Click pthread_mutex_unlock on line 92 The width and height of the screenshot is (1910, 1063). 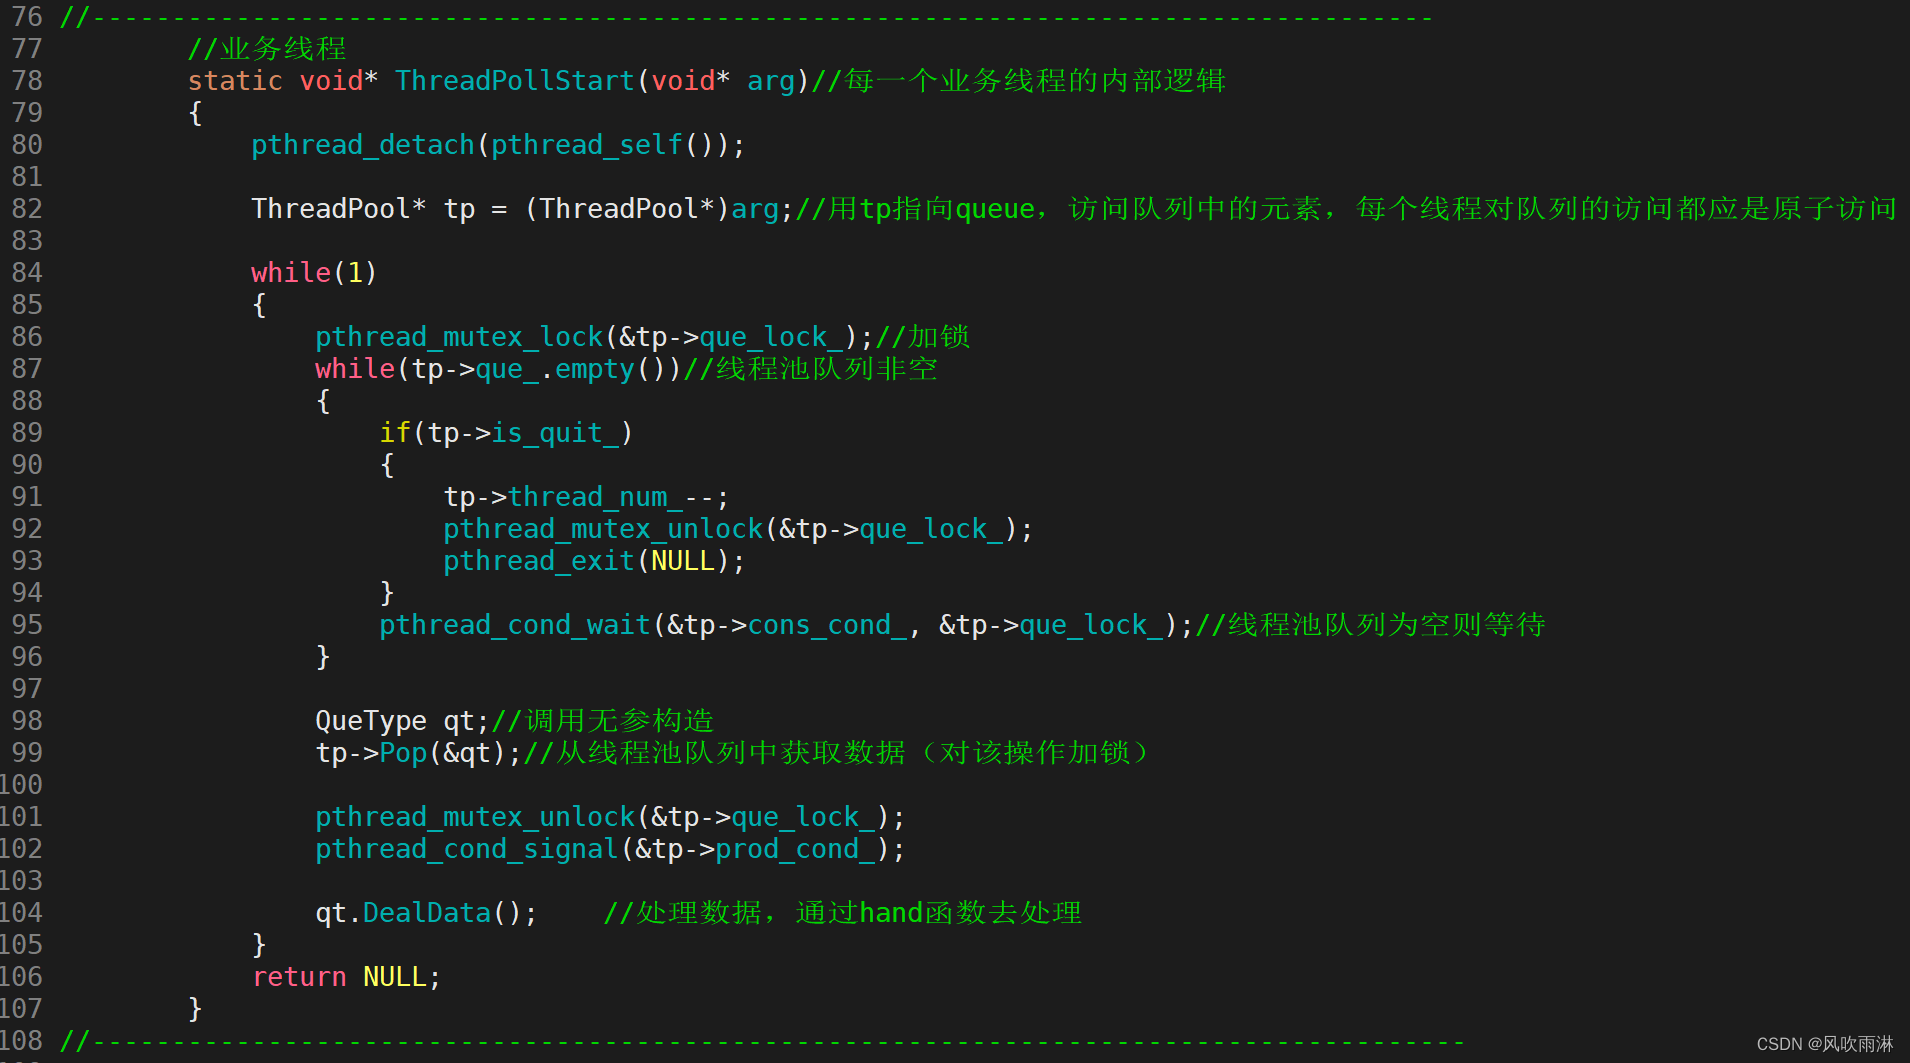pos(603,529)
